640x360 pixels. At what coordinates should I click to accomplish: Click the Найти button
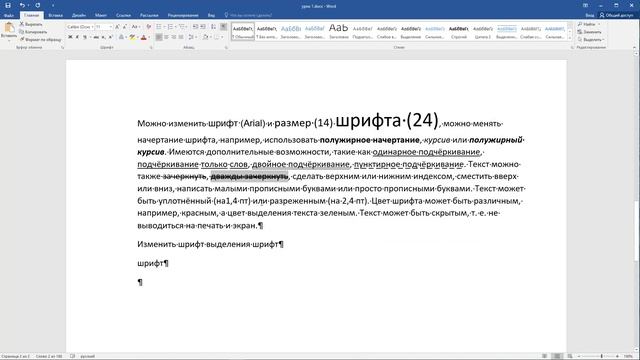pyautogui.click(x=589, y=24)
